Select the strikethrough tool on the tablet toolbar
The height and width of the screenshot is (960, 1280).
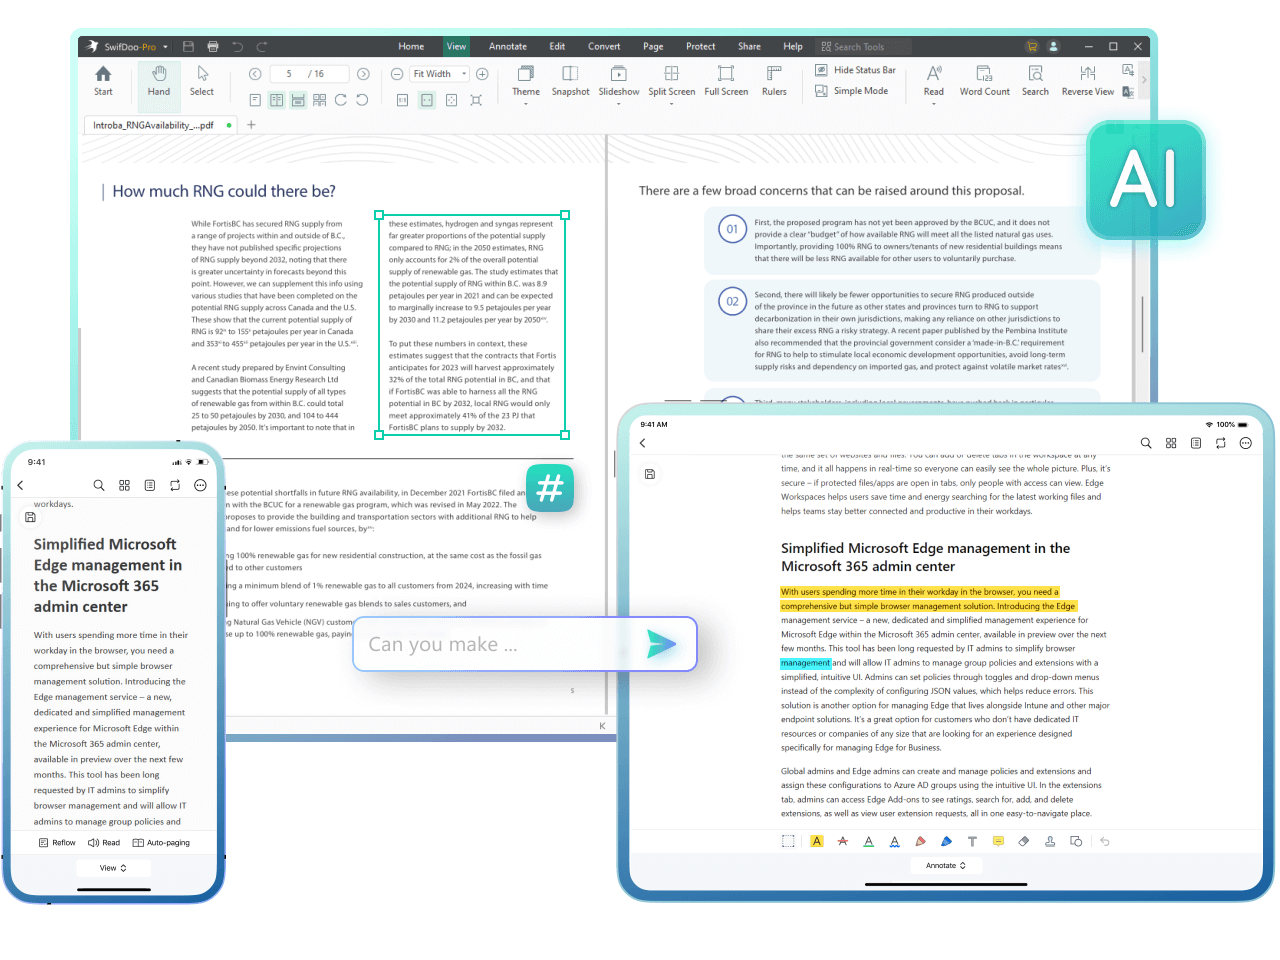pos(843,841)
